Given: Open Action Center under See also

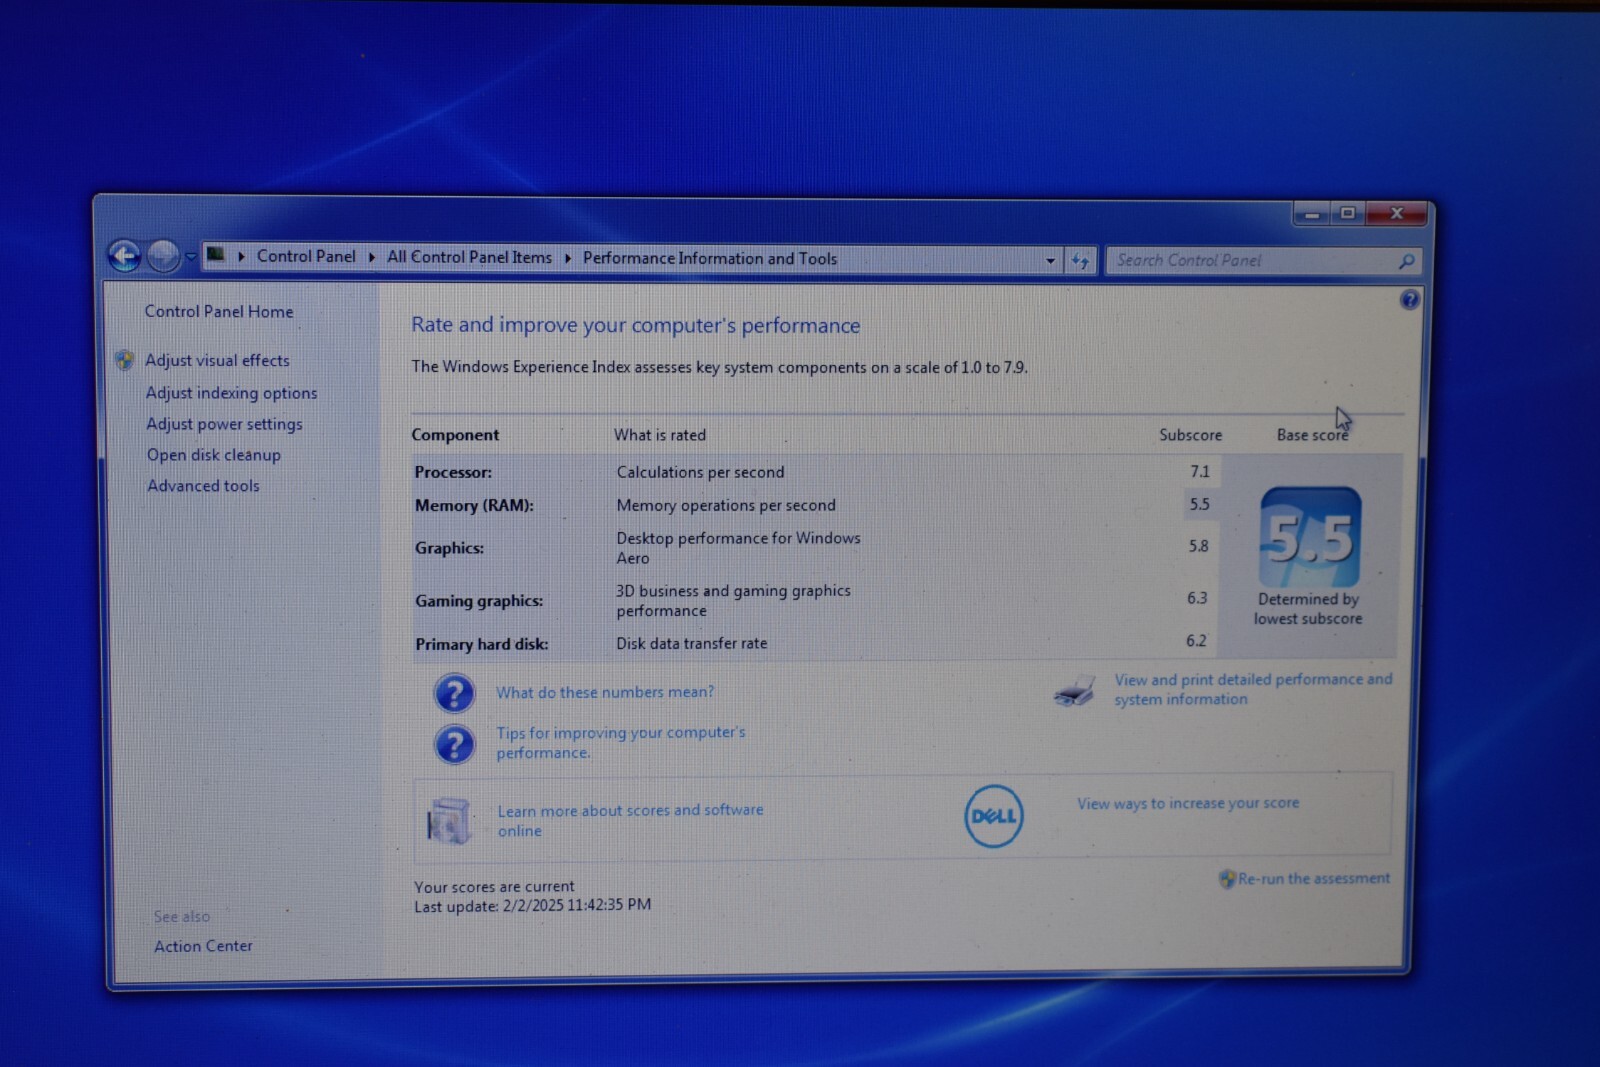Looking at the screenshot, I should [x=203, y=946].
